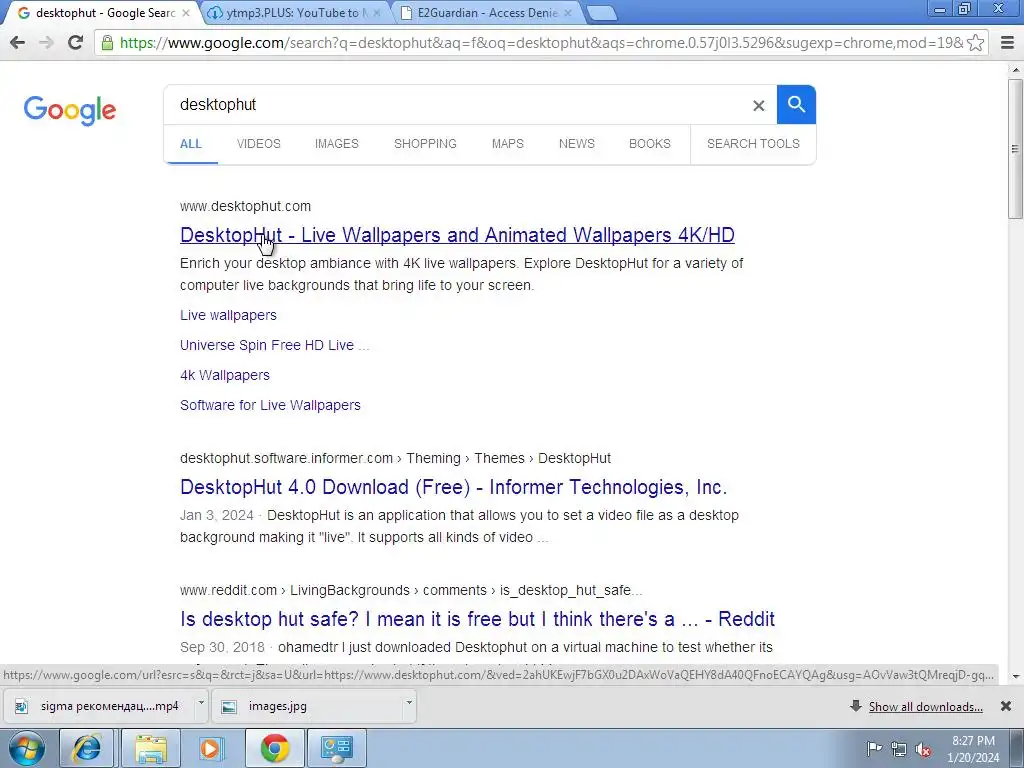Select the ALL search filter
Viewport: 1024px width, 768px height.
191,144
